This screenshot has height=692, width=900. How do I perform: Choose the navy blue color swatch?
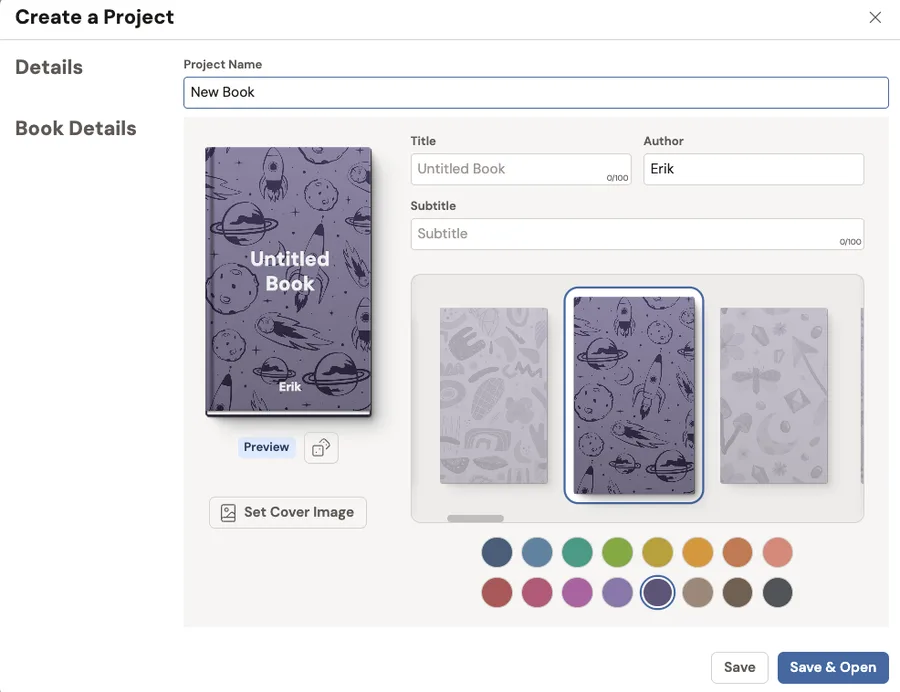tap(497, 553)
